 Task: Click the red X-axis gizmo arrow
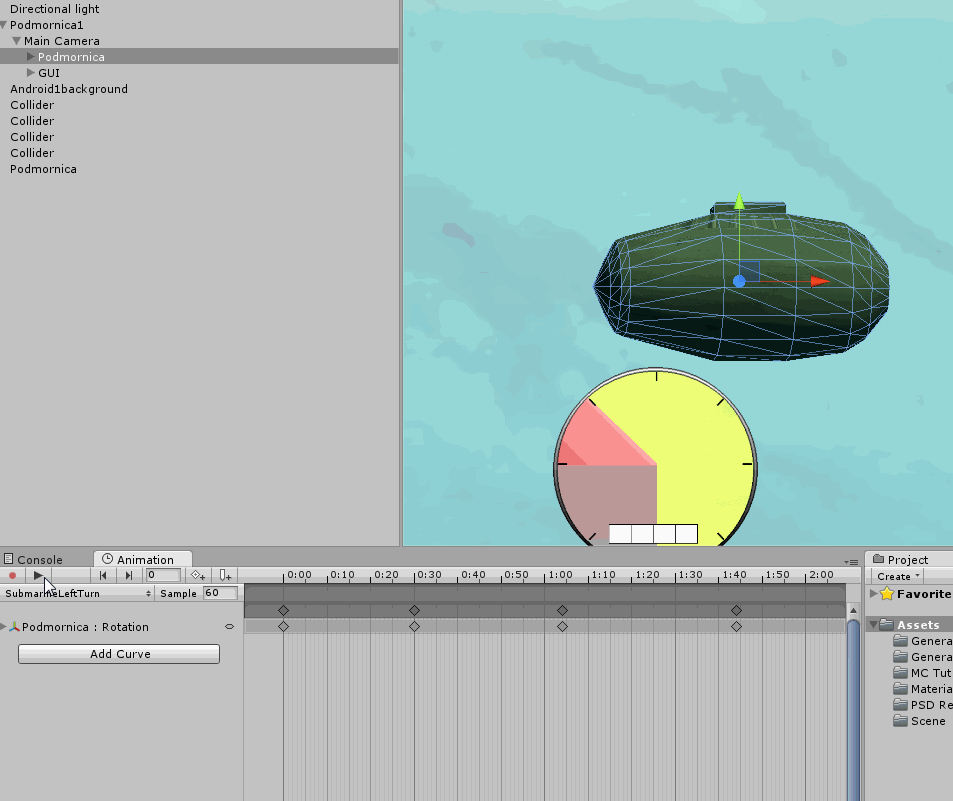820,281
